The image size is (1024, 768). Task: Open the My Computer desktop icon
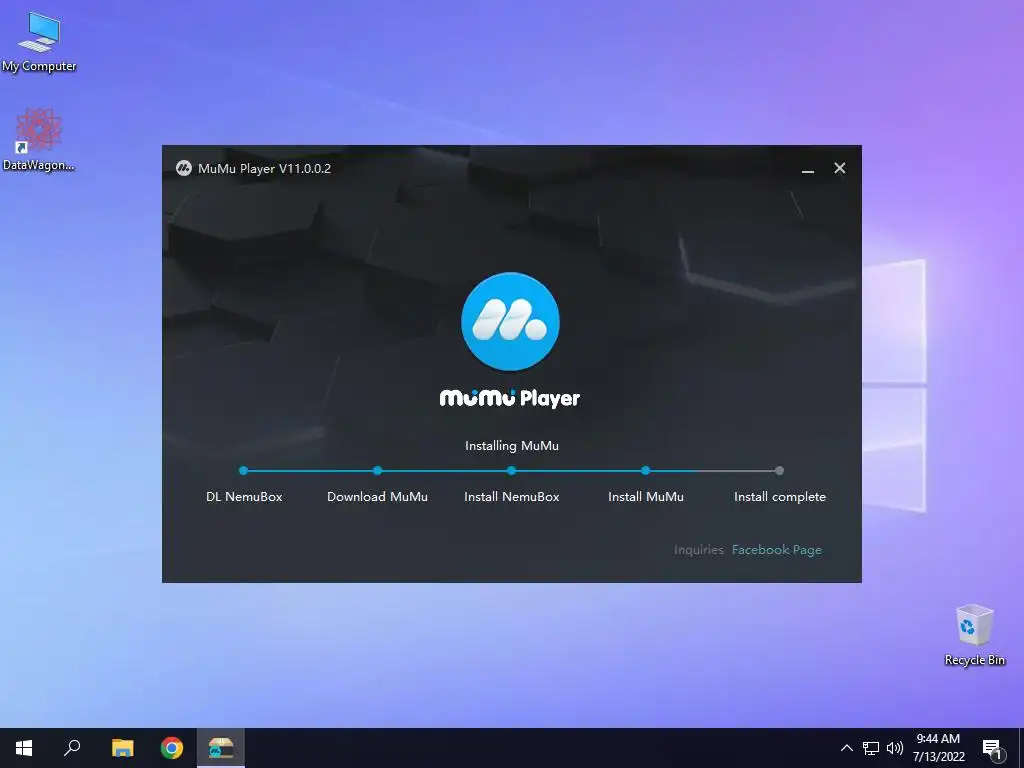39,42
